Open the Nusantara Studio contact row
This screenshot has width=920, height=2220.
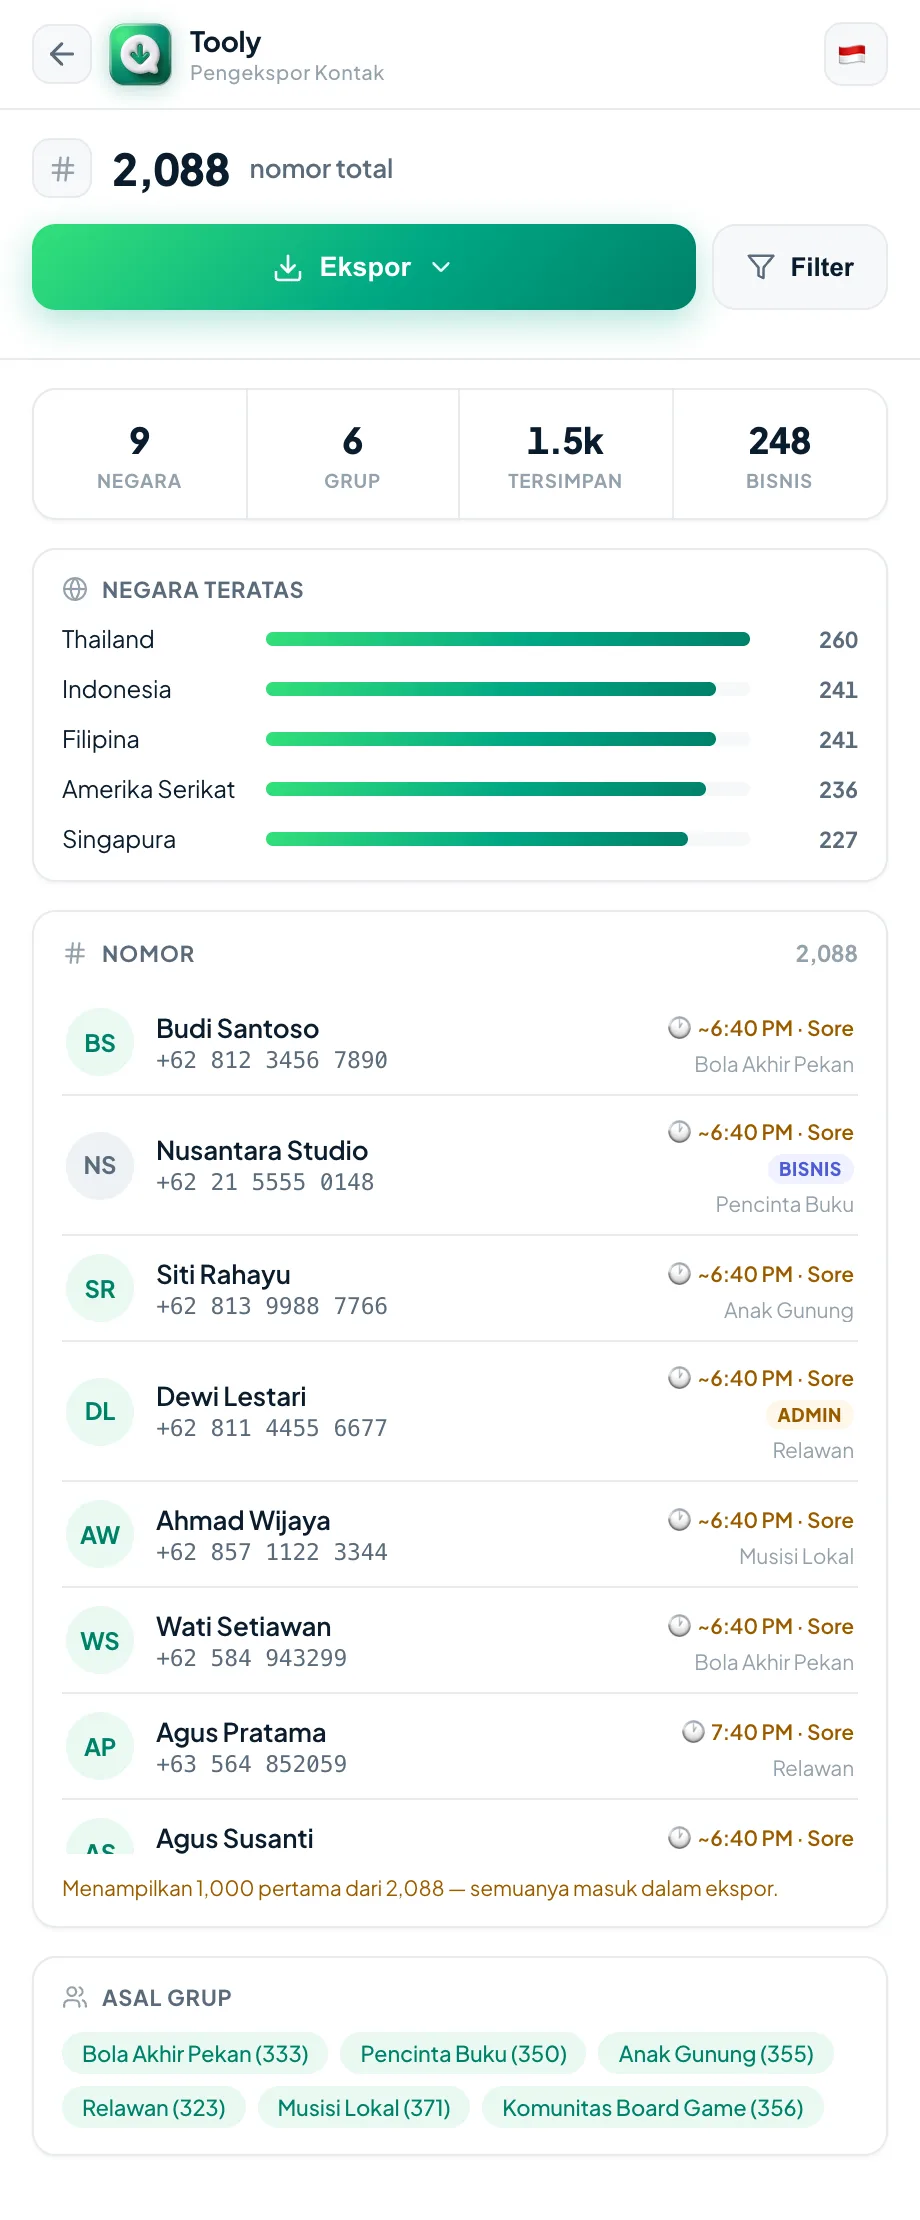(460, 1165)
